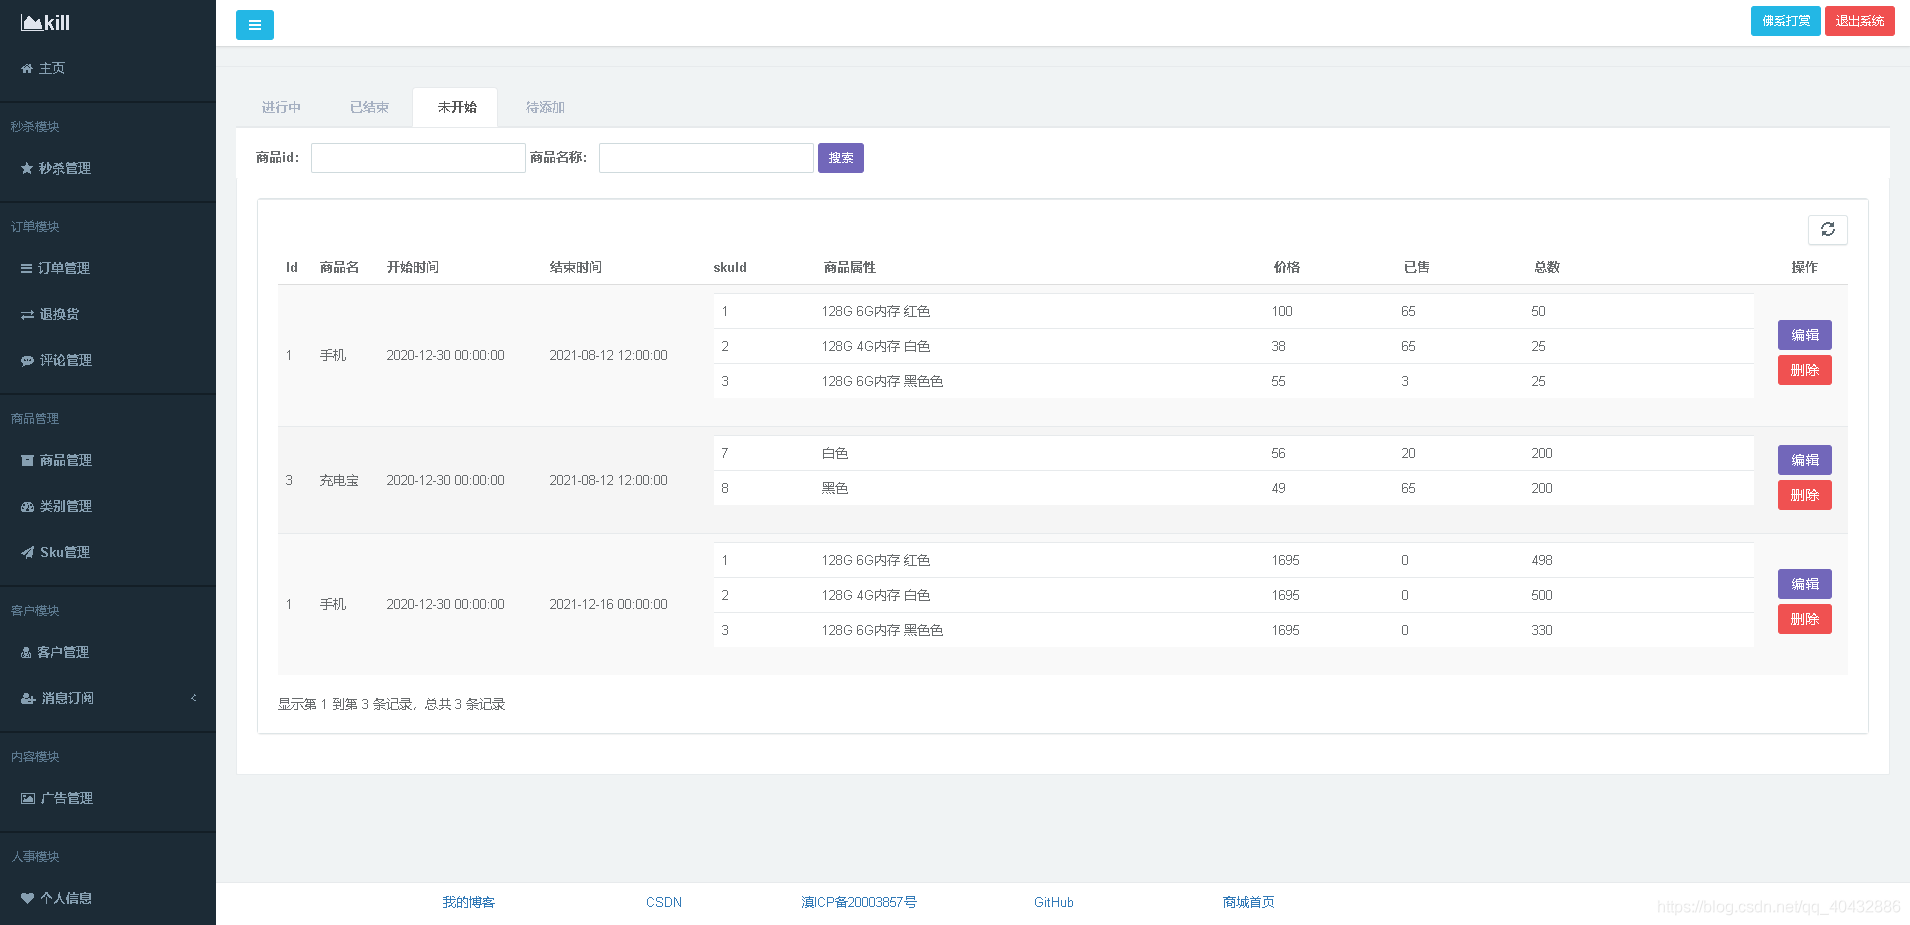Open the GitHub footer link

click(x=1053, y=902)
